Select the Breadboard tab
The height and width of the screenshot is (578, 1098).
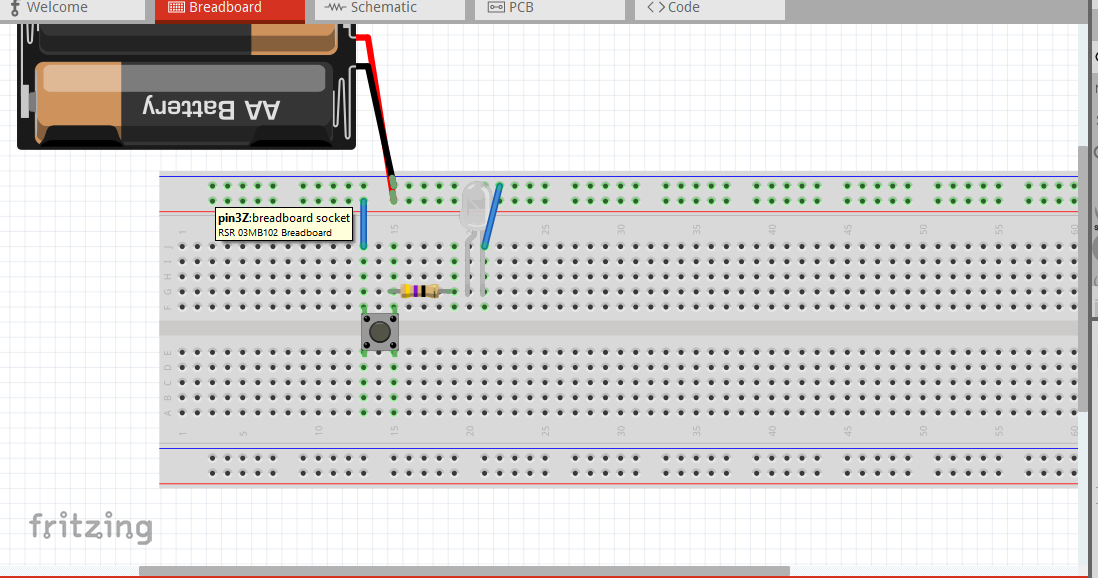coord(226,8)
